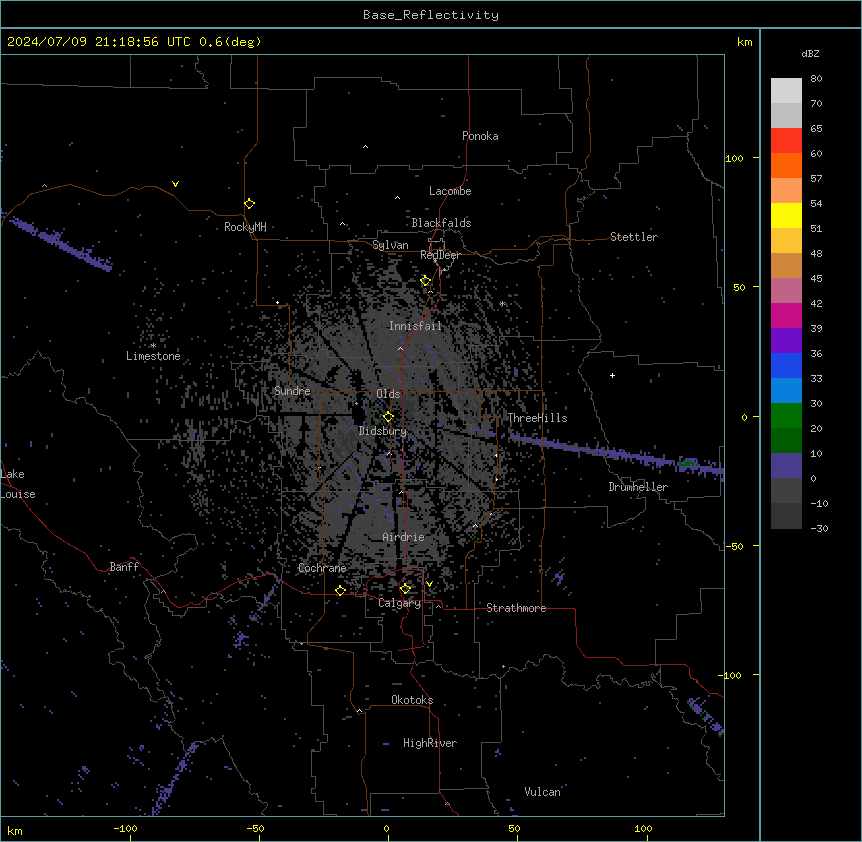Viewport: 862px width, 842px height.
Task: Click the Innisfail label
Action: point(415,326)
